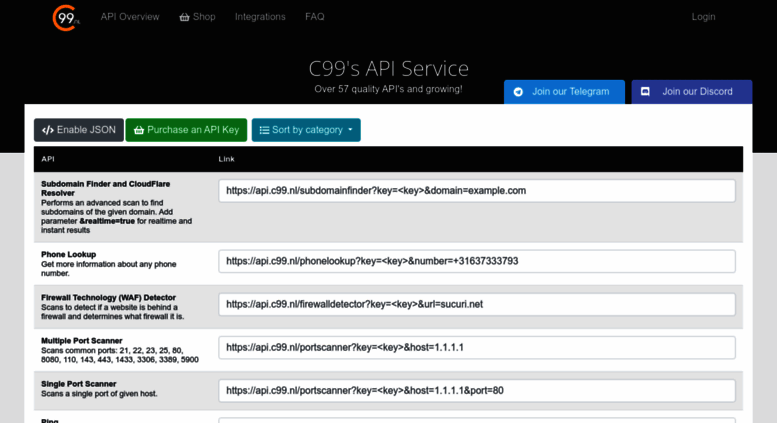This screenshot has width=777, height=423.
Task: Click the &realtime=true parameter text
Action: tap(107, 221)
